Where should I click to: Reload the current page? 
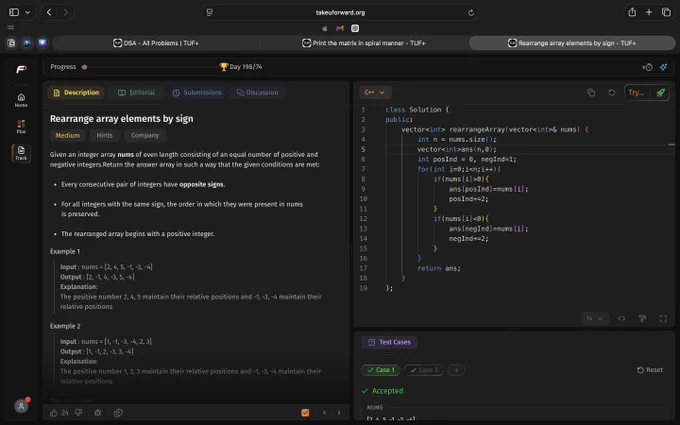pyautogui.click(x=471, y=13)
